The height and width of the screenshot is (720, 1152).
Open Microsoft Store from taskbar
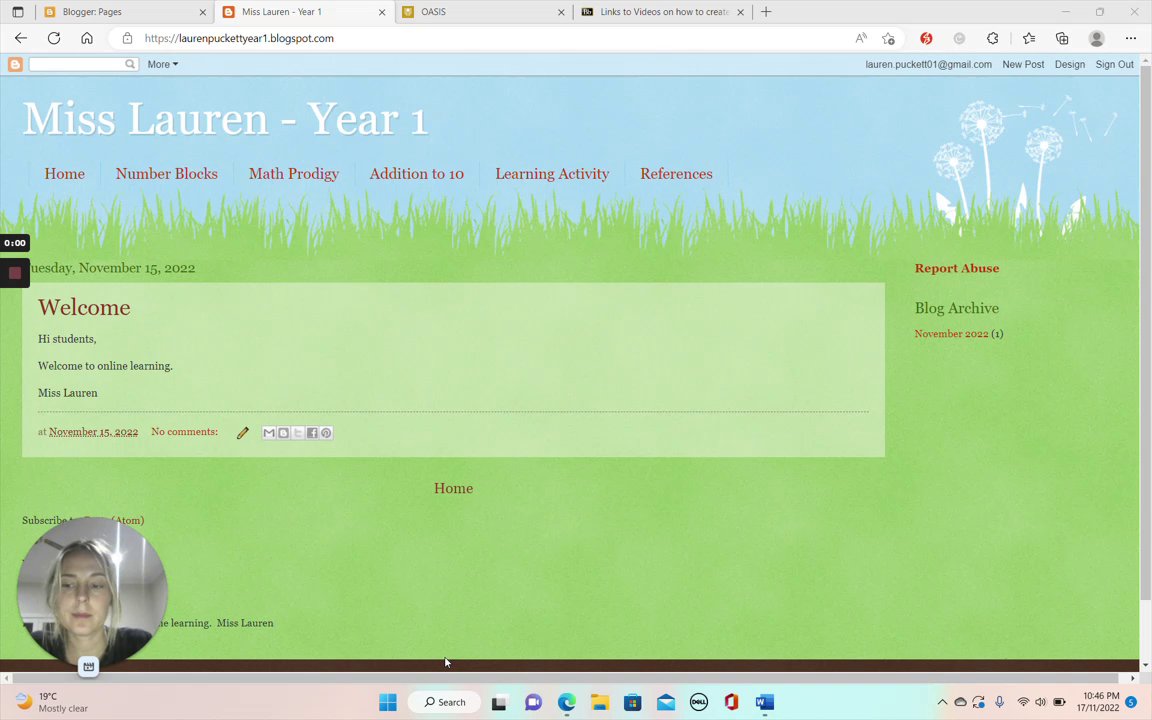point(633,702)
